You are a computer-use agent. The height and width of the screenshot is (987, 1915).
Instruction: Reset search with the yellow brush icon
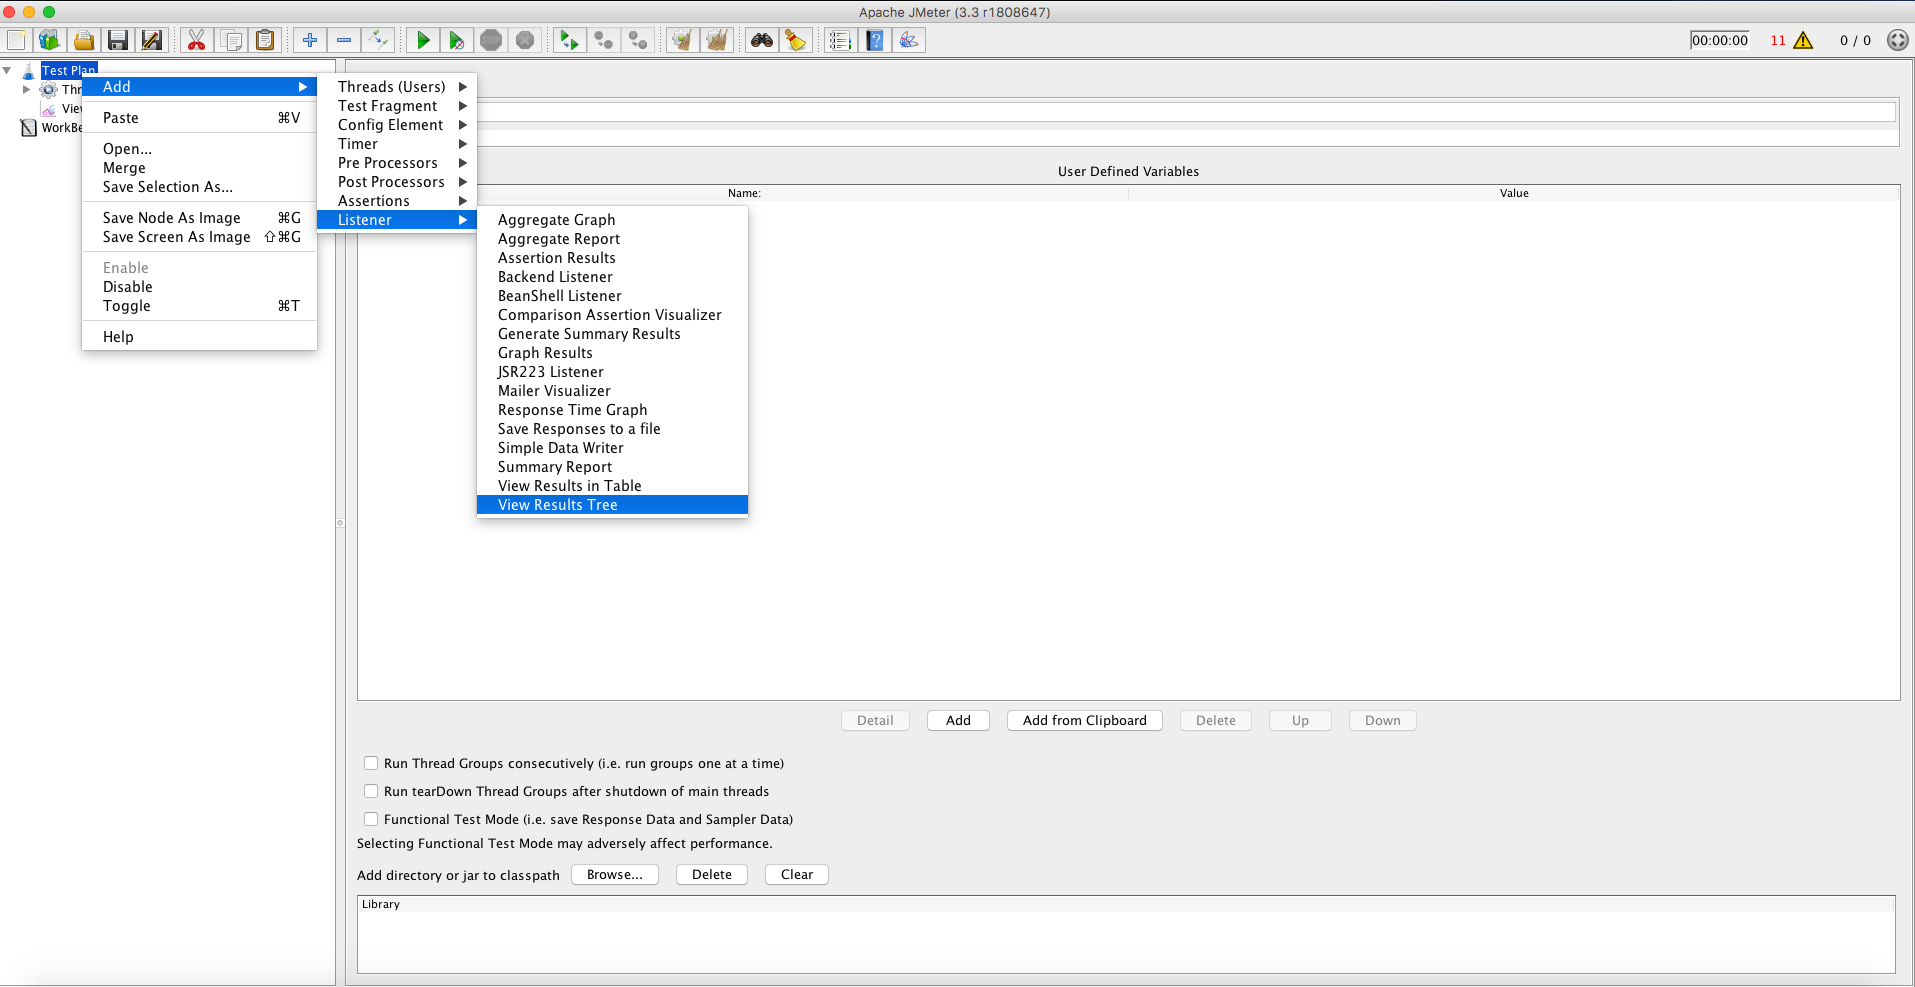pyautogui.click(x=796, y=40)
